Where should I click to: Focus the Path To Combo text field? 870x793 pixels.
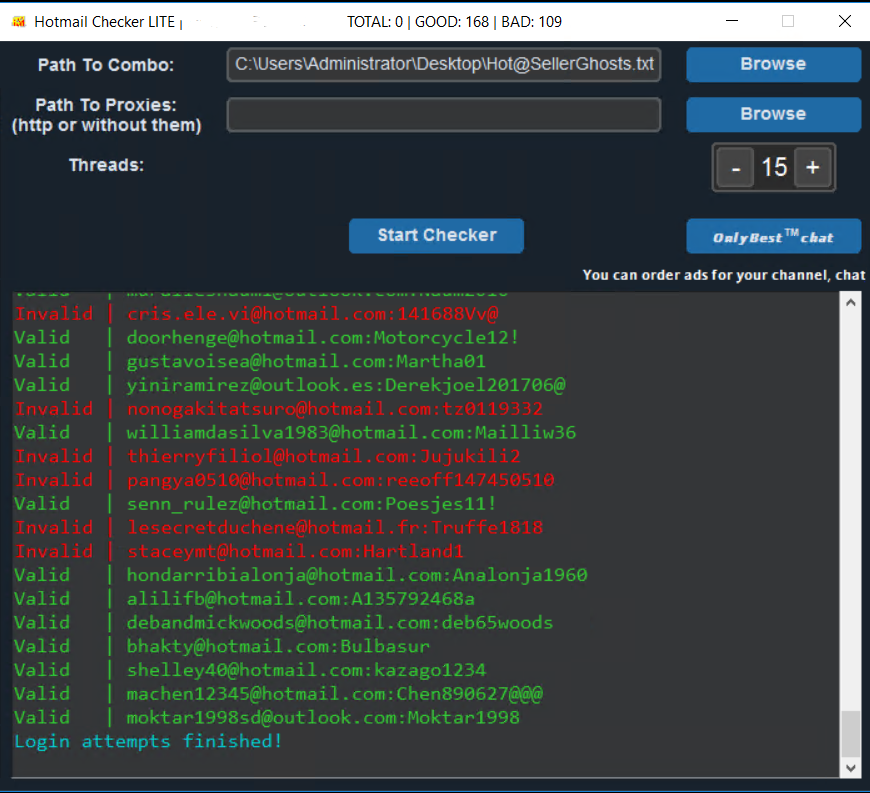click(443, 65)
